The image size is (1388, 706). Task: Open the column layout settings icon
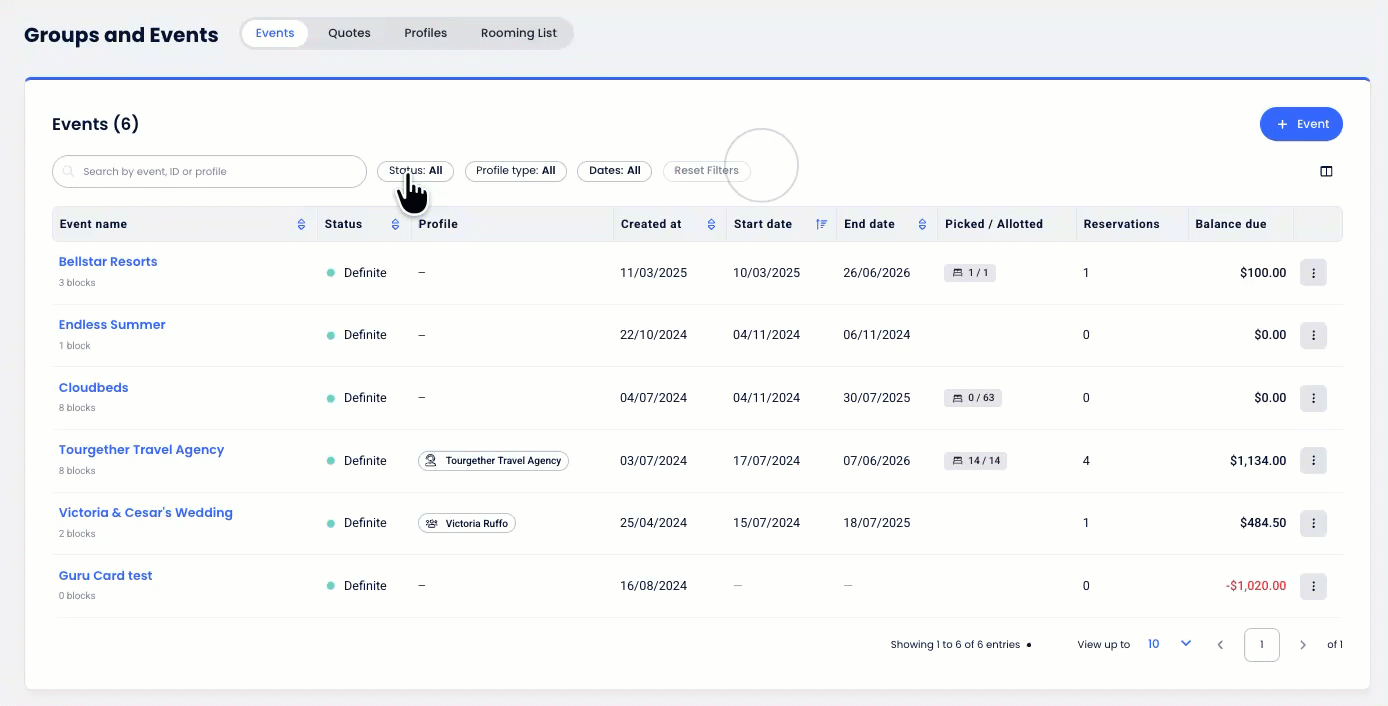tap(1326, 171)
